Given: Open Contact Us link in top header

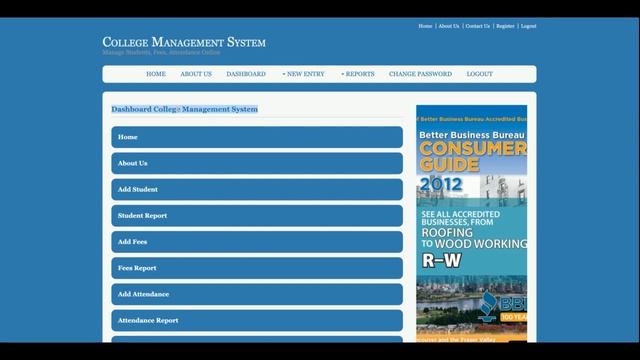Looking at the screenshot, I should click(478, 26).
